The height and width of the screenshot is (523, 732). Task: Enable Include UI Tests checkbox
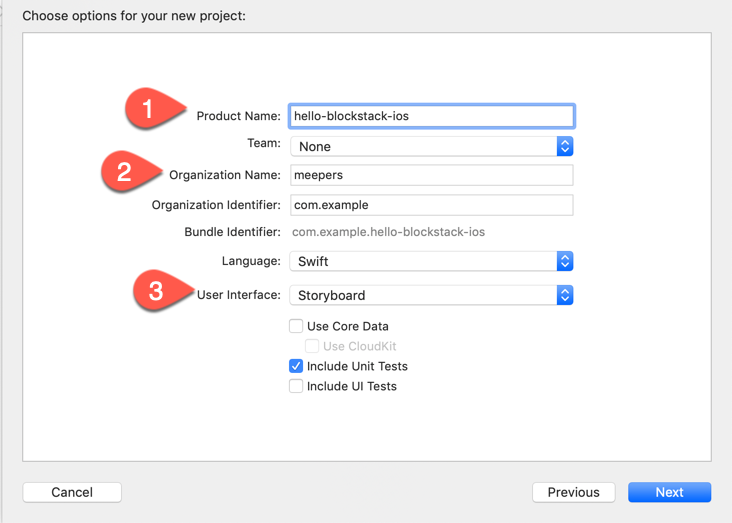(x=296, y=386)
